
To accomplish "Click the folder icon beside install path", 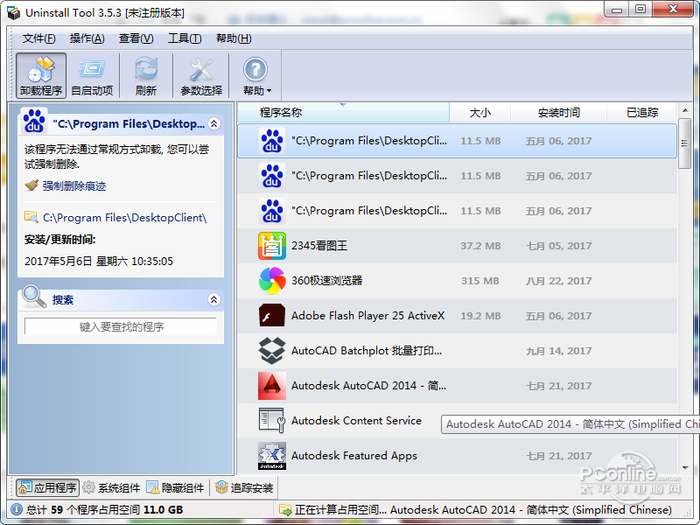I will pos(31,217).
